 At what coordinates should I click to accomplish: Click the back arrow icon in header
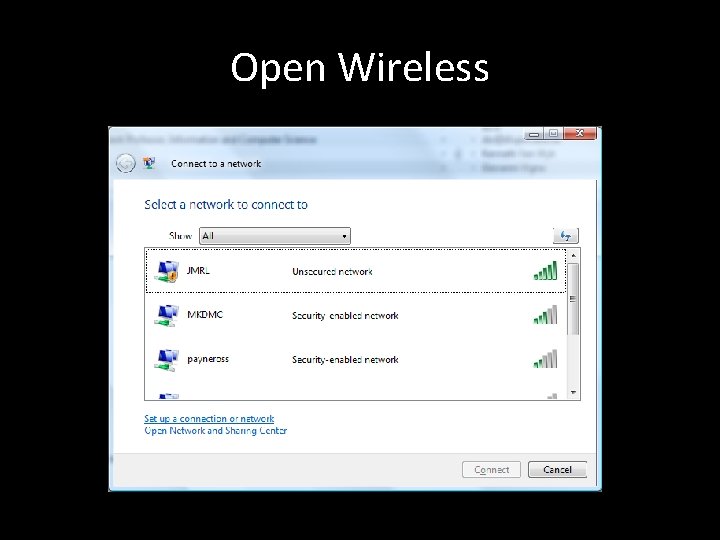125,163
